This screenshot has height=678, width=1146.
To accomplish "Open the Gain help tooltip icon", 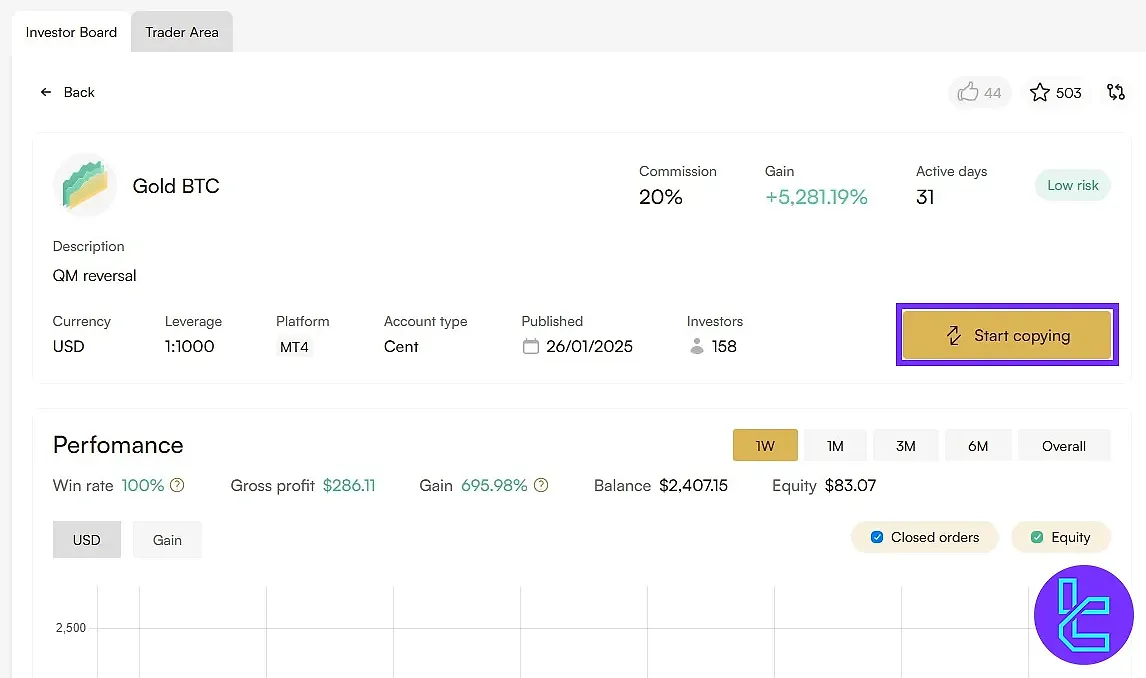I will click(541, 485).
